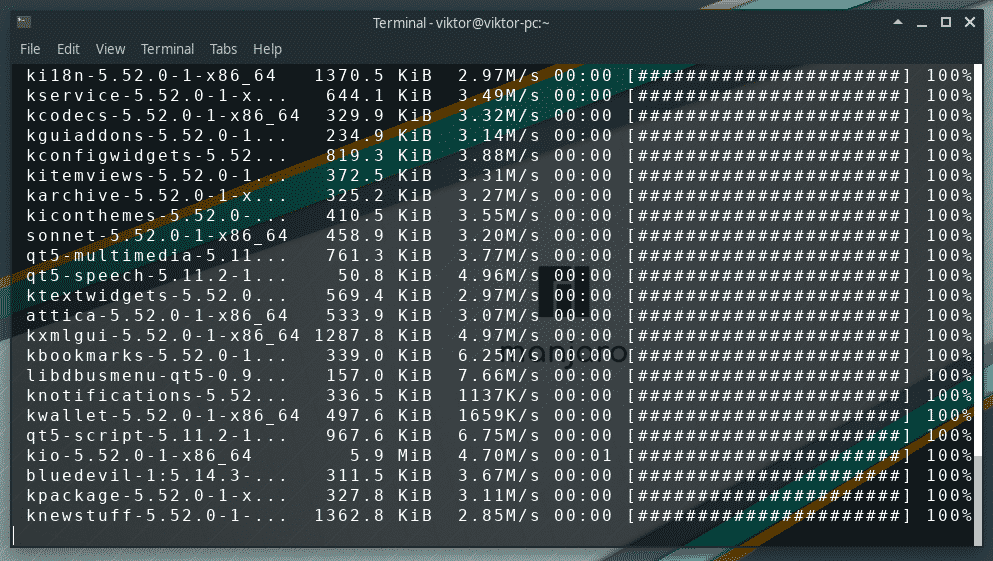Click the attica-5.52.0-1-x86_64 package name
The width and height of the screenshot is (993, 561).
157,316
